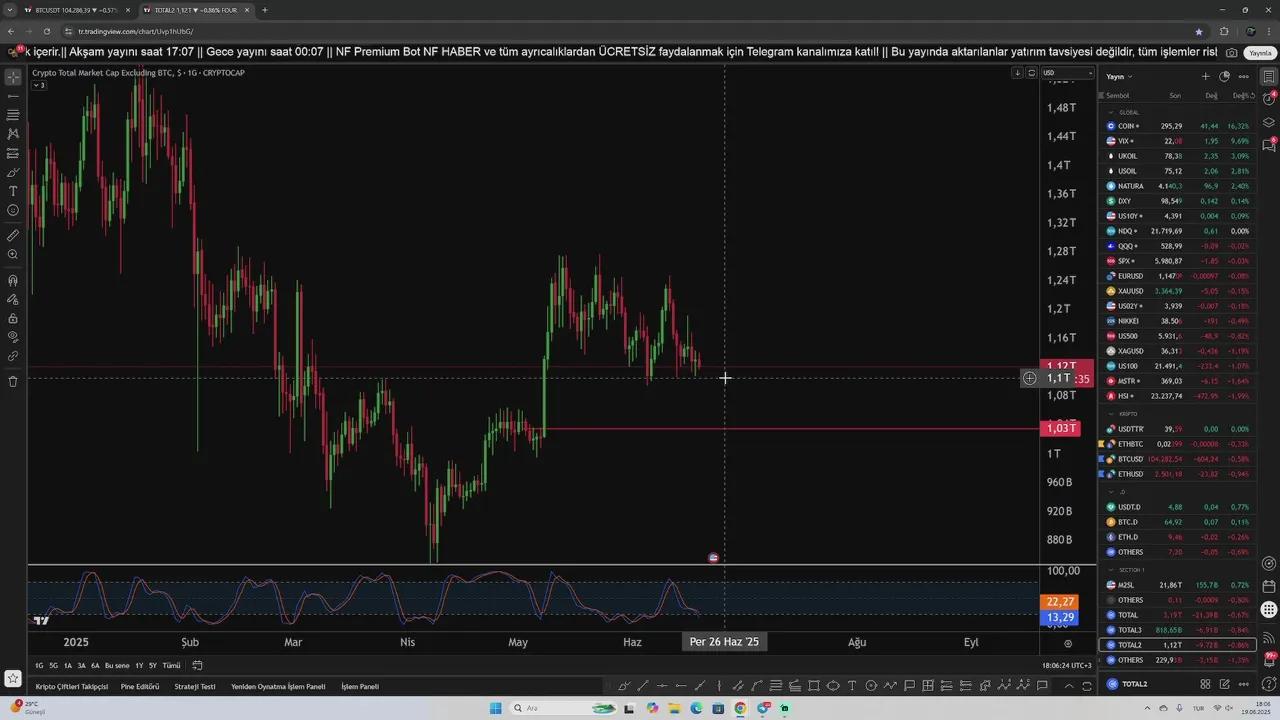Toggle stay in drawing mode
1280x720 pixels.
[13, 299]
